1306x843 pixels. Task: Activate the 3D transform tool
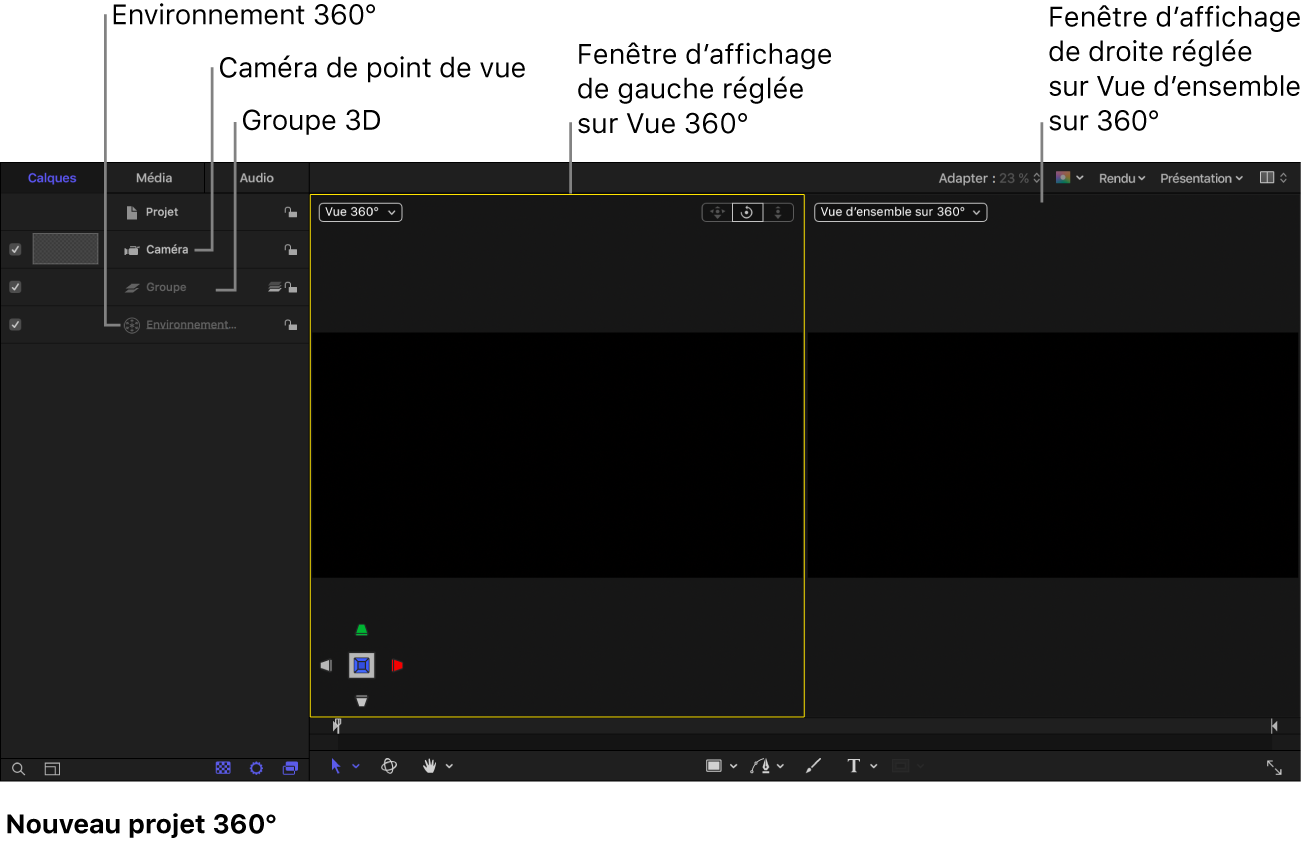[389, 766]
